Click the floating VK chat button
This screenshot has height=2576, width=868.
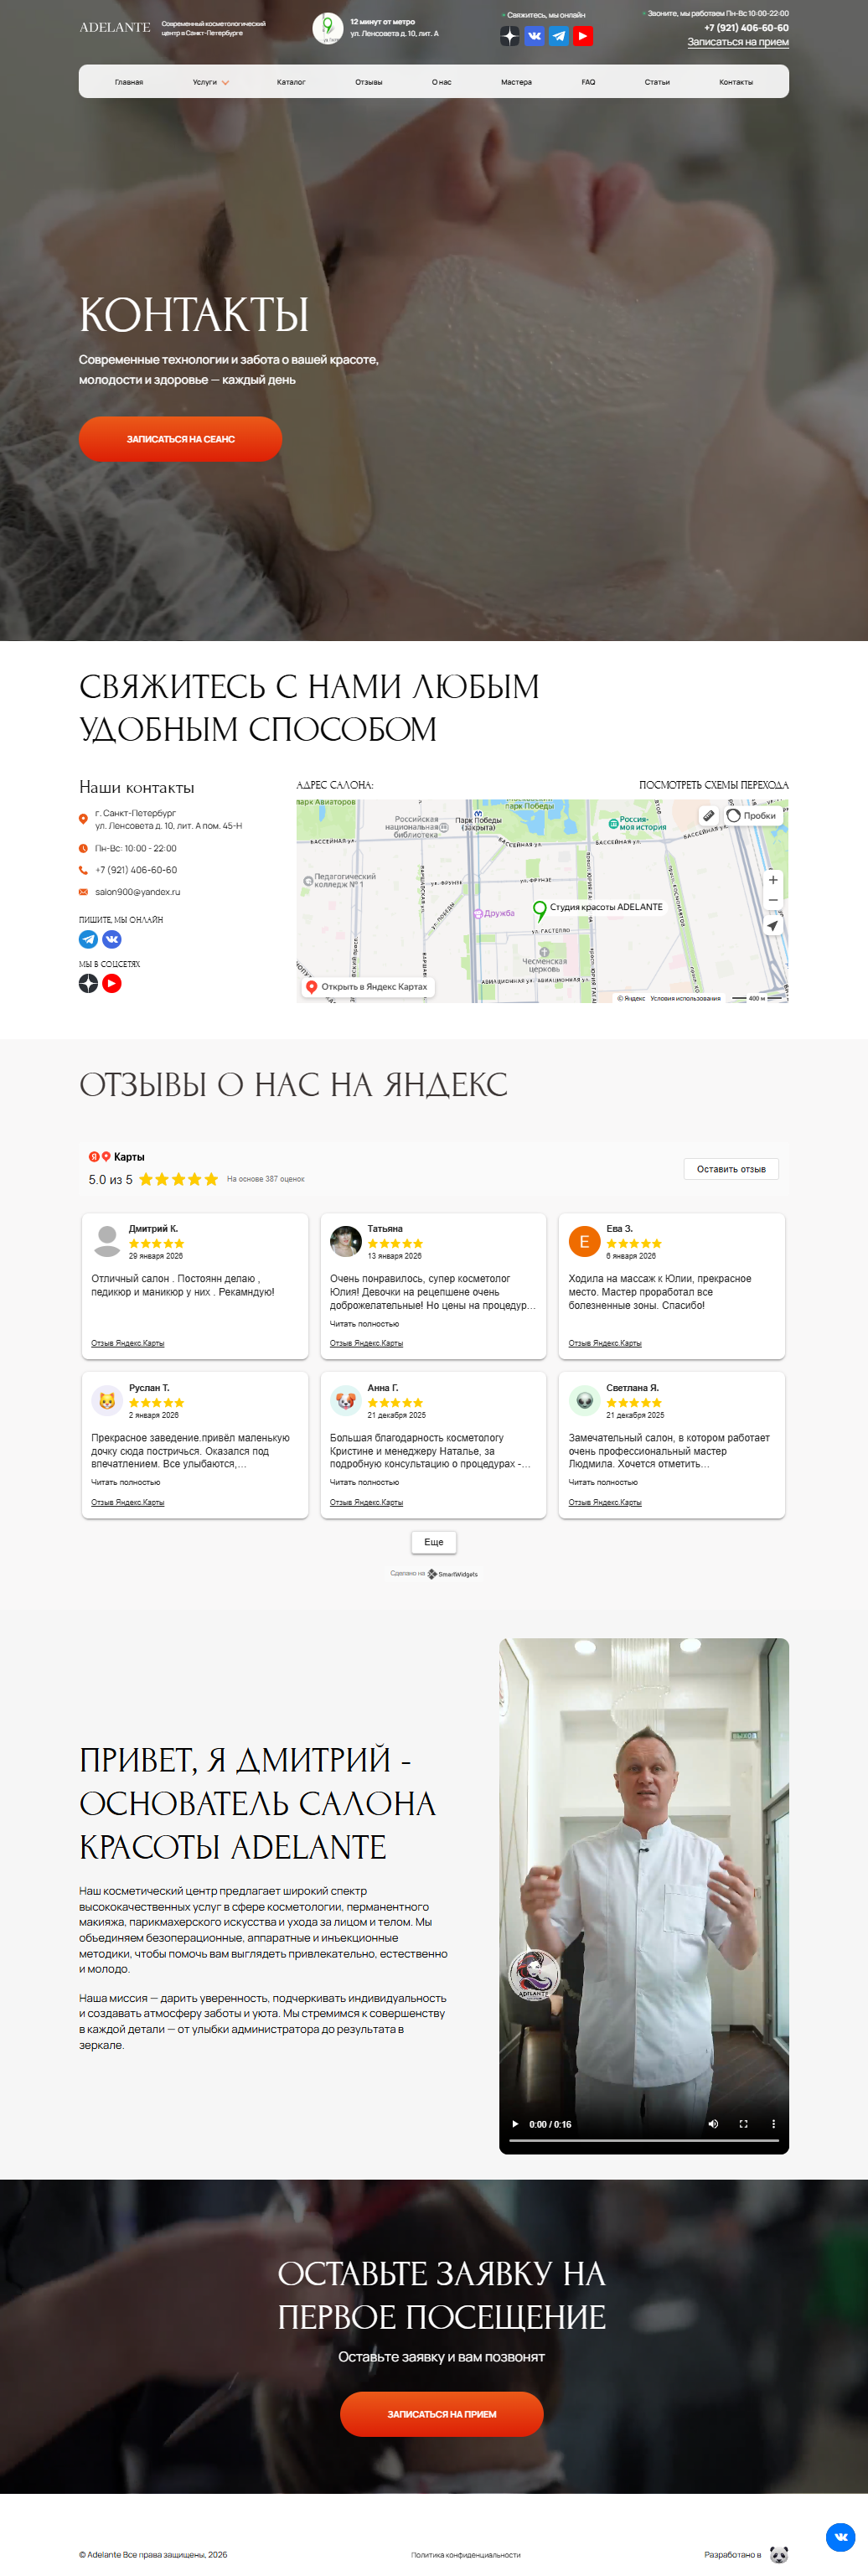[841, 2536]
